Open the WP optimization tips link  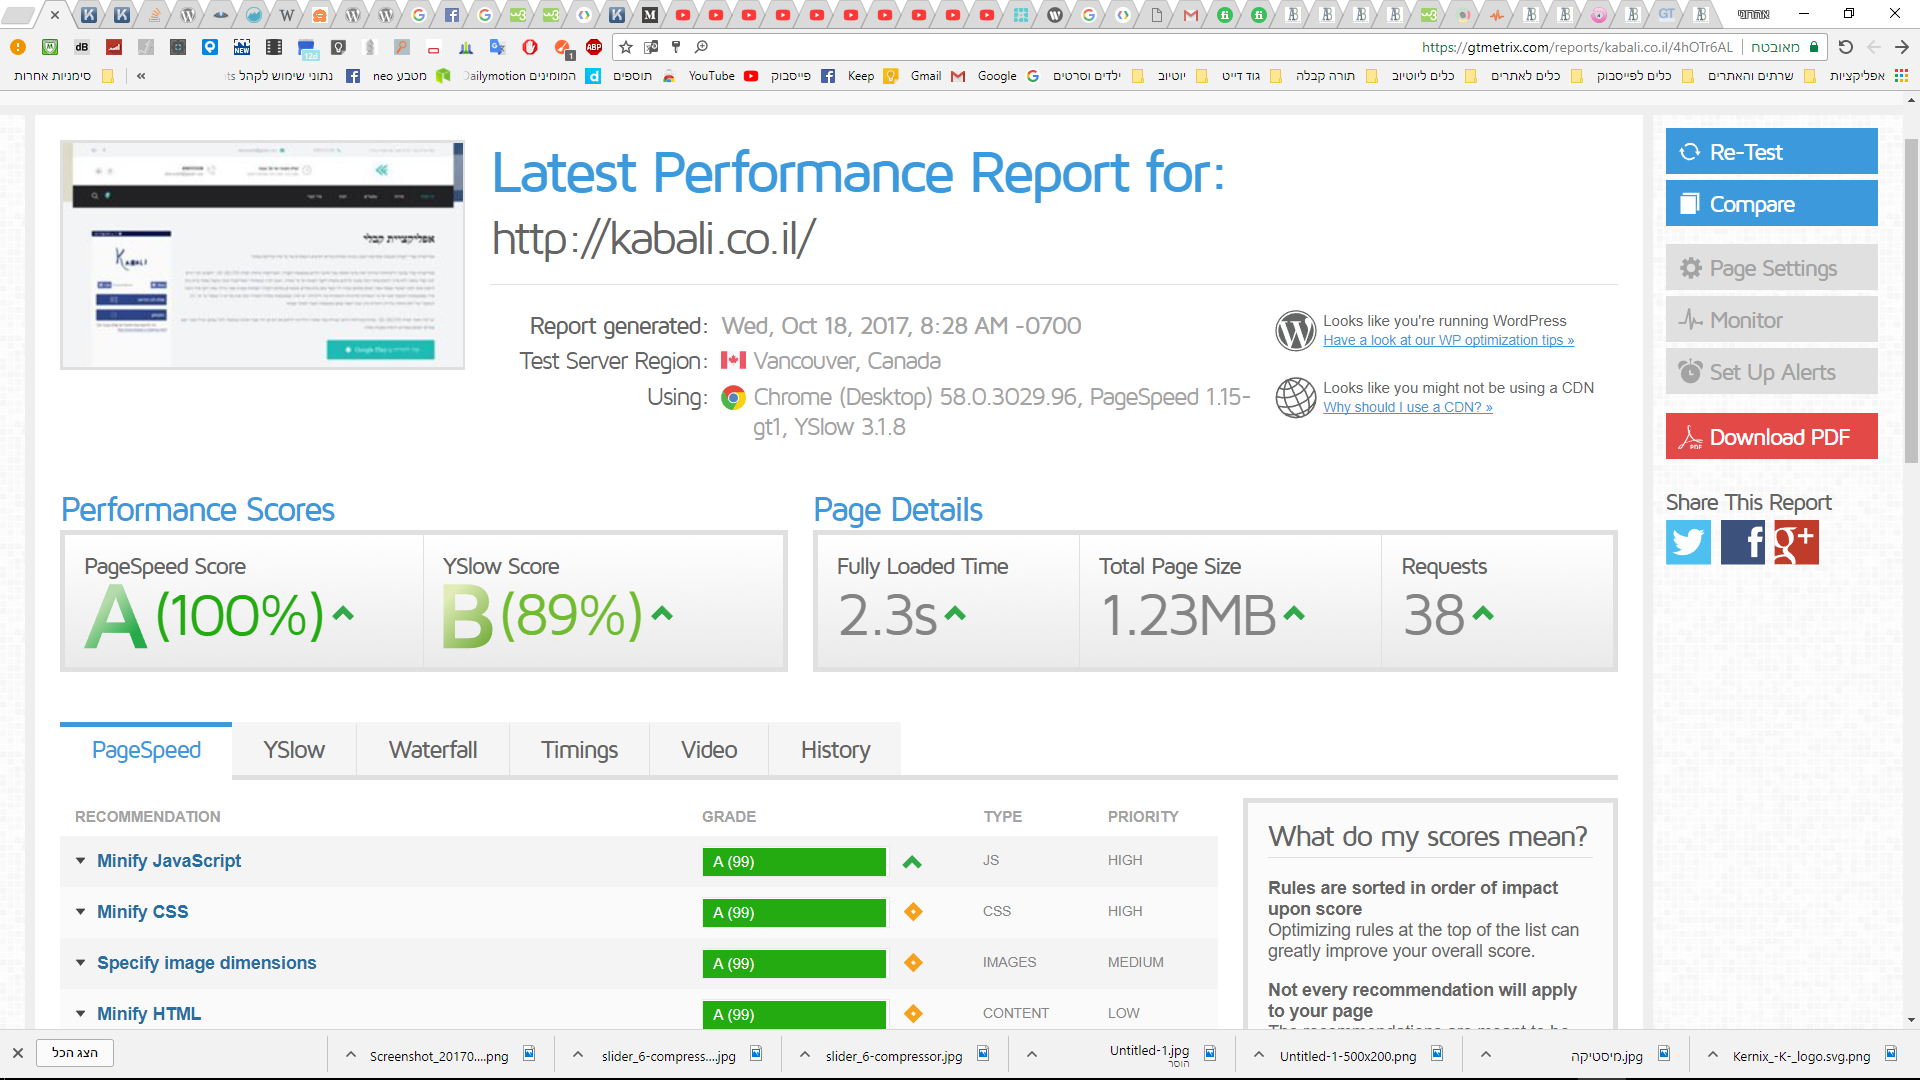[1448, 341]
